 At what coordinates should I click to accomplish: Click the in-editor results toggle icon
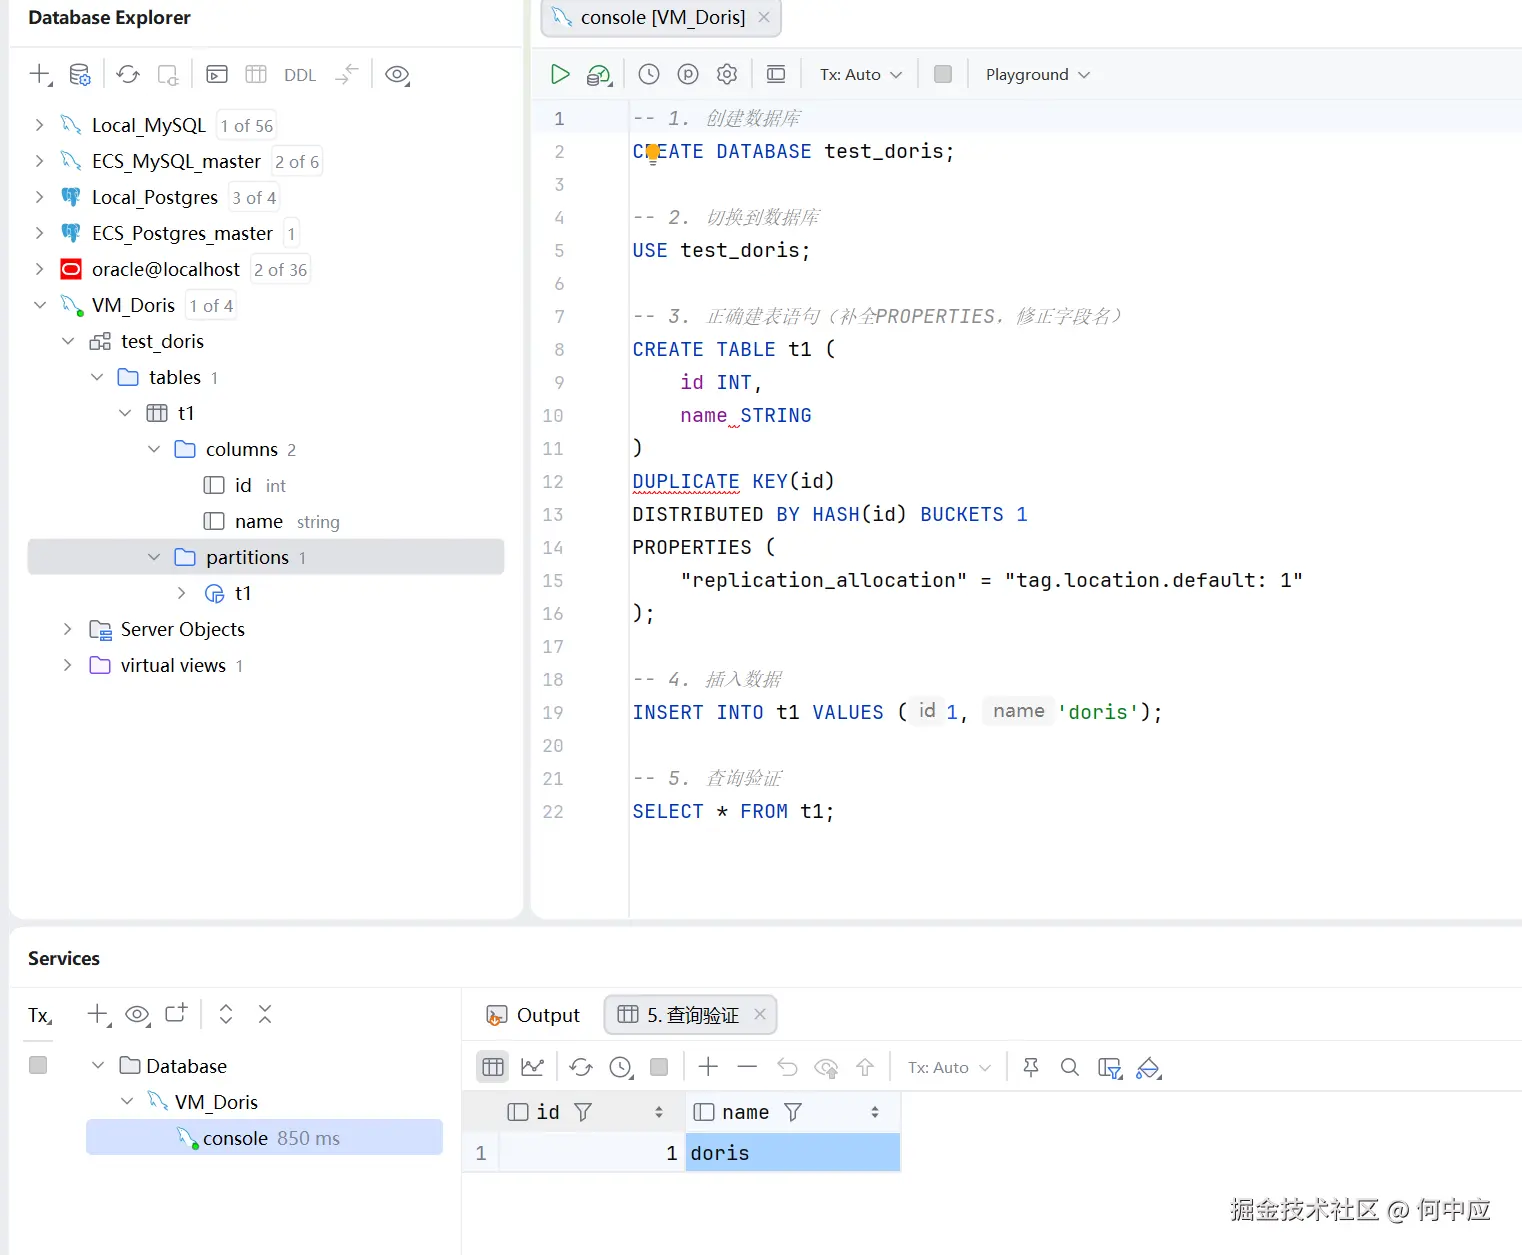click(x=776, y=74)
